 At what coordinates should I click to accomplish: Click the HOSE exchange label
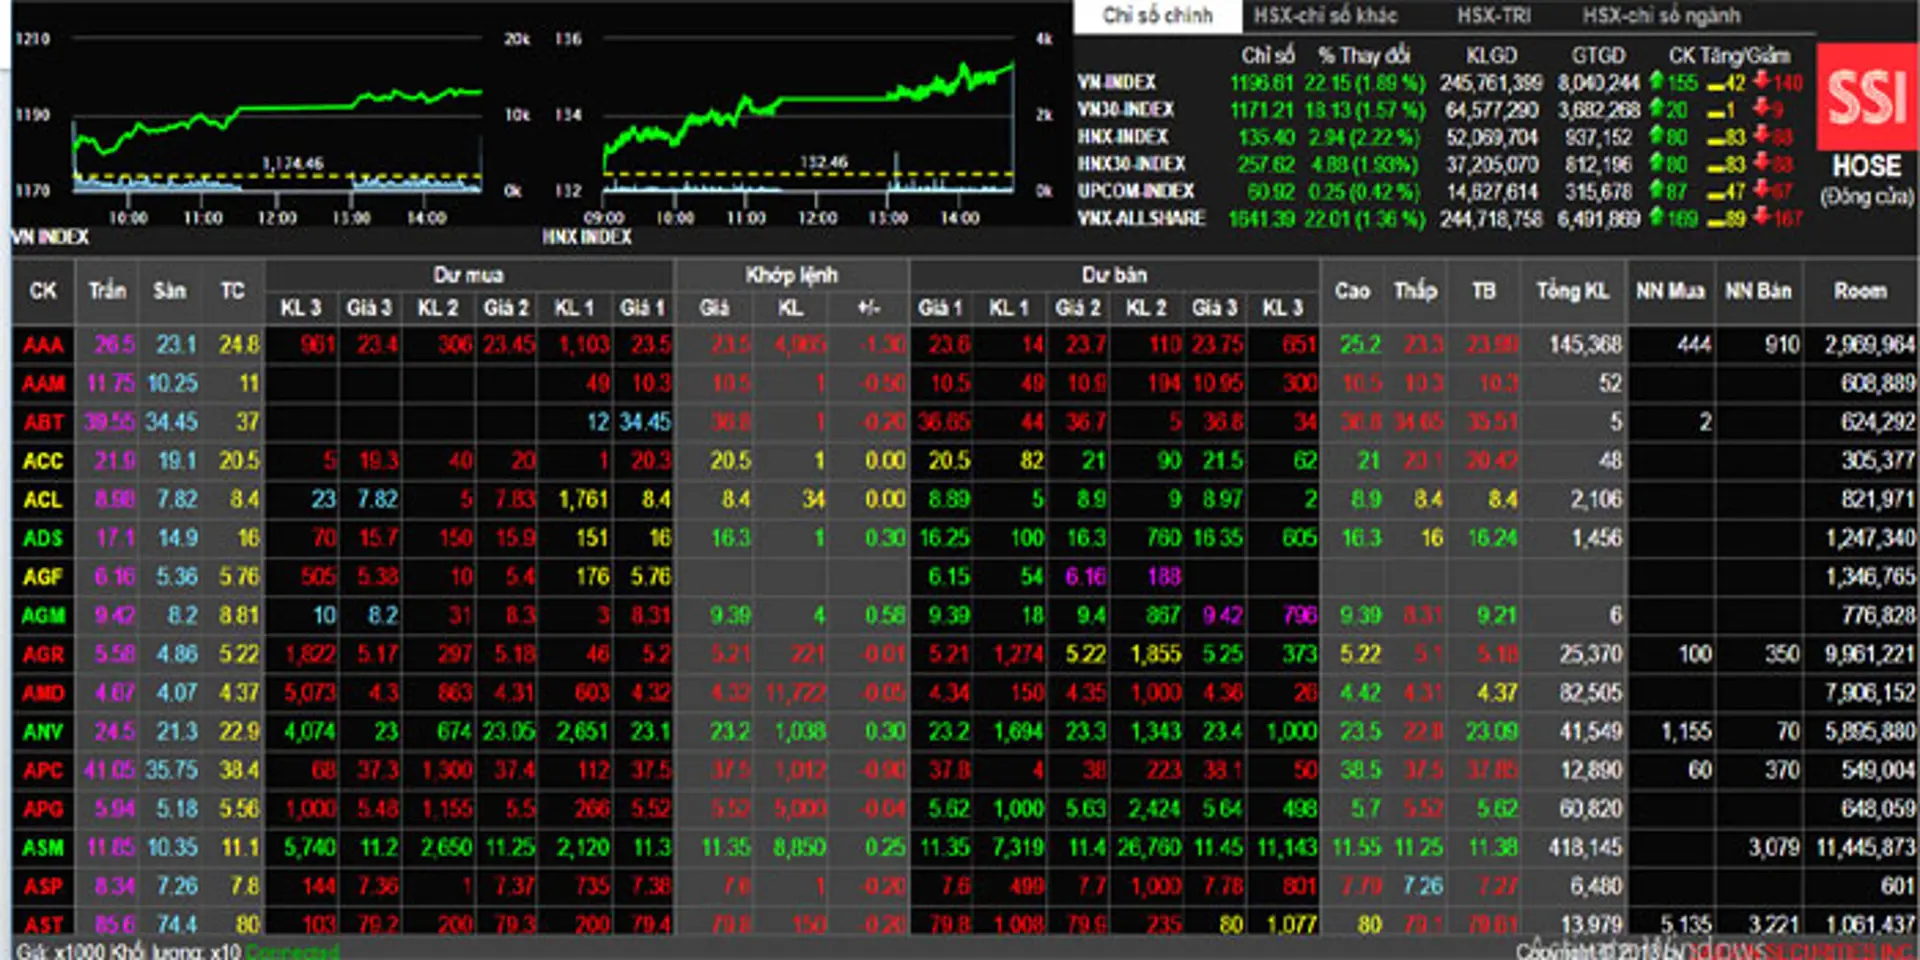[1866, 167]
